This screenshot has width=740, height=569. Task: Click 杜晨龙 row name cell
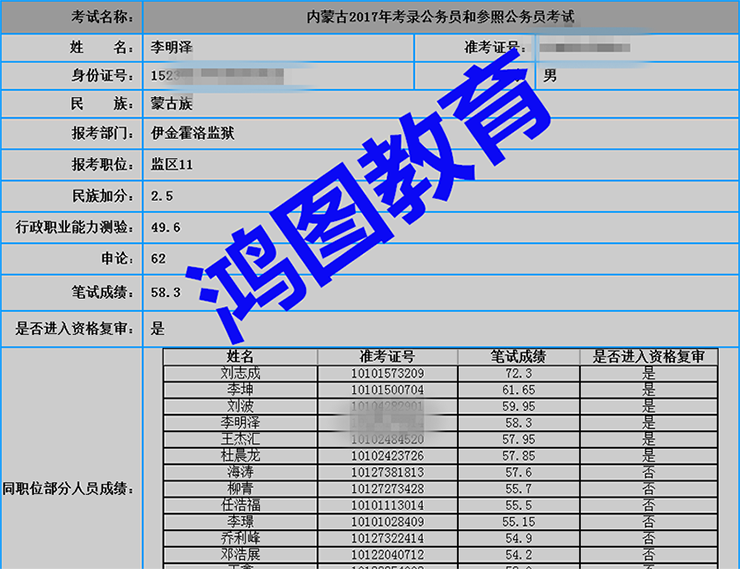pos(240,455)
